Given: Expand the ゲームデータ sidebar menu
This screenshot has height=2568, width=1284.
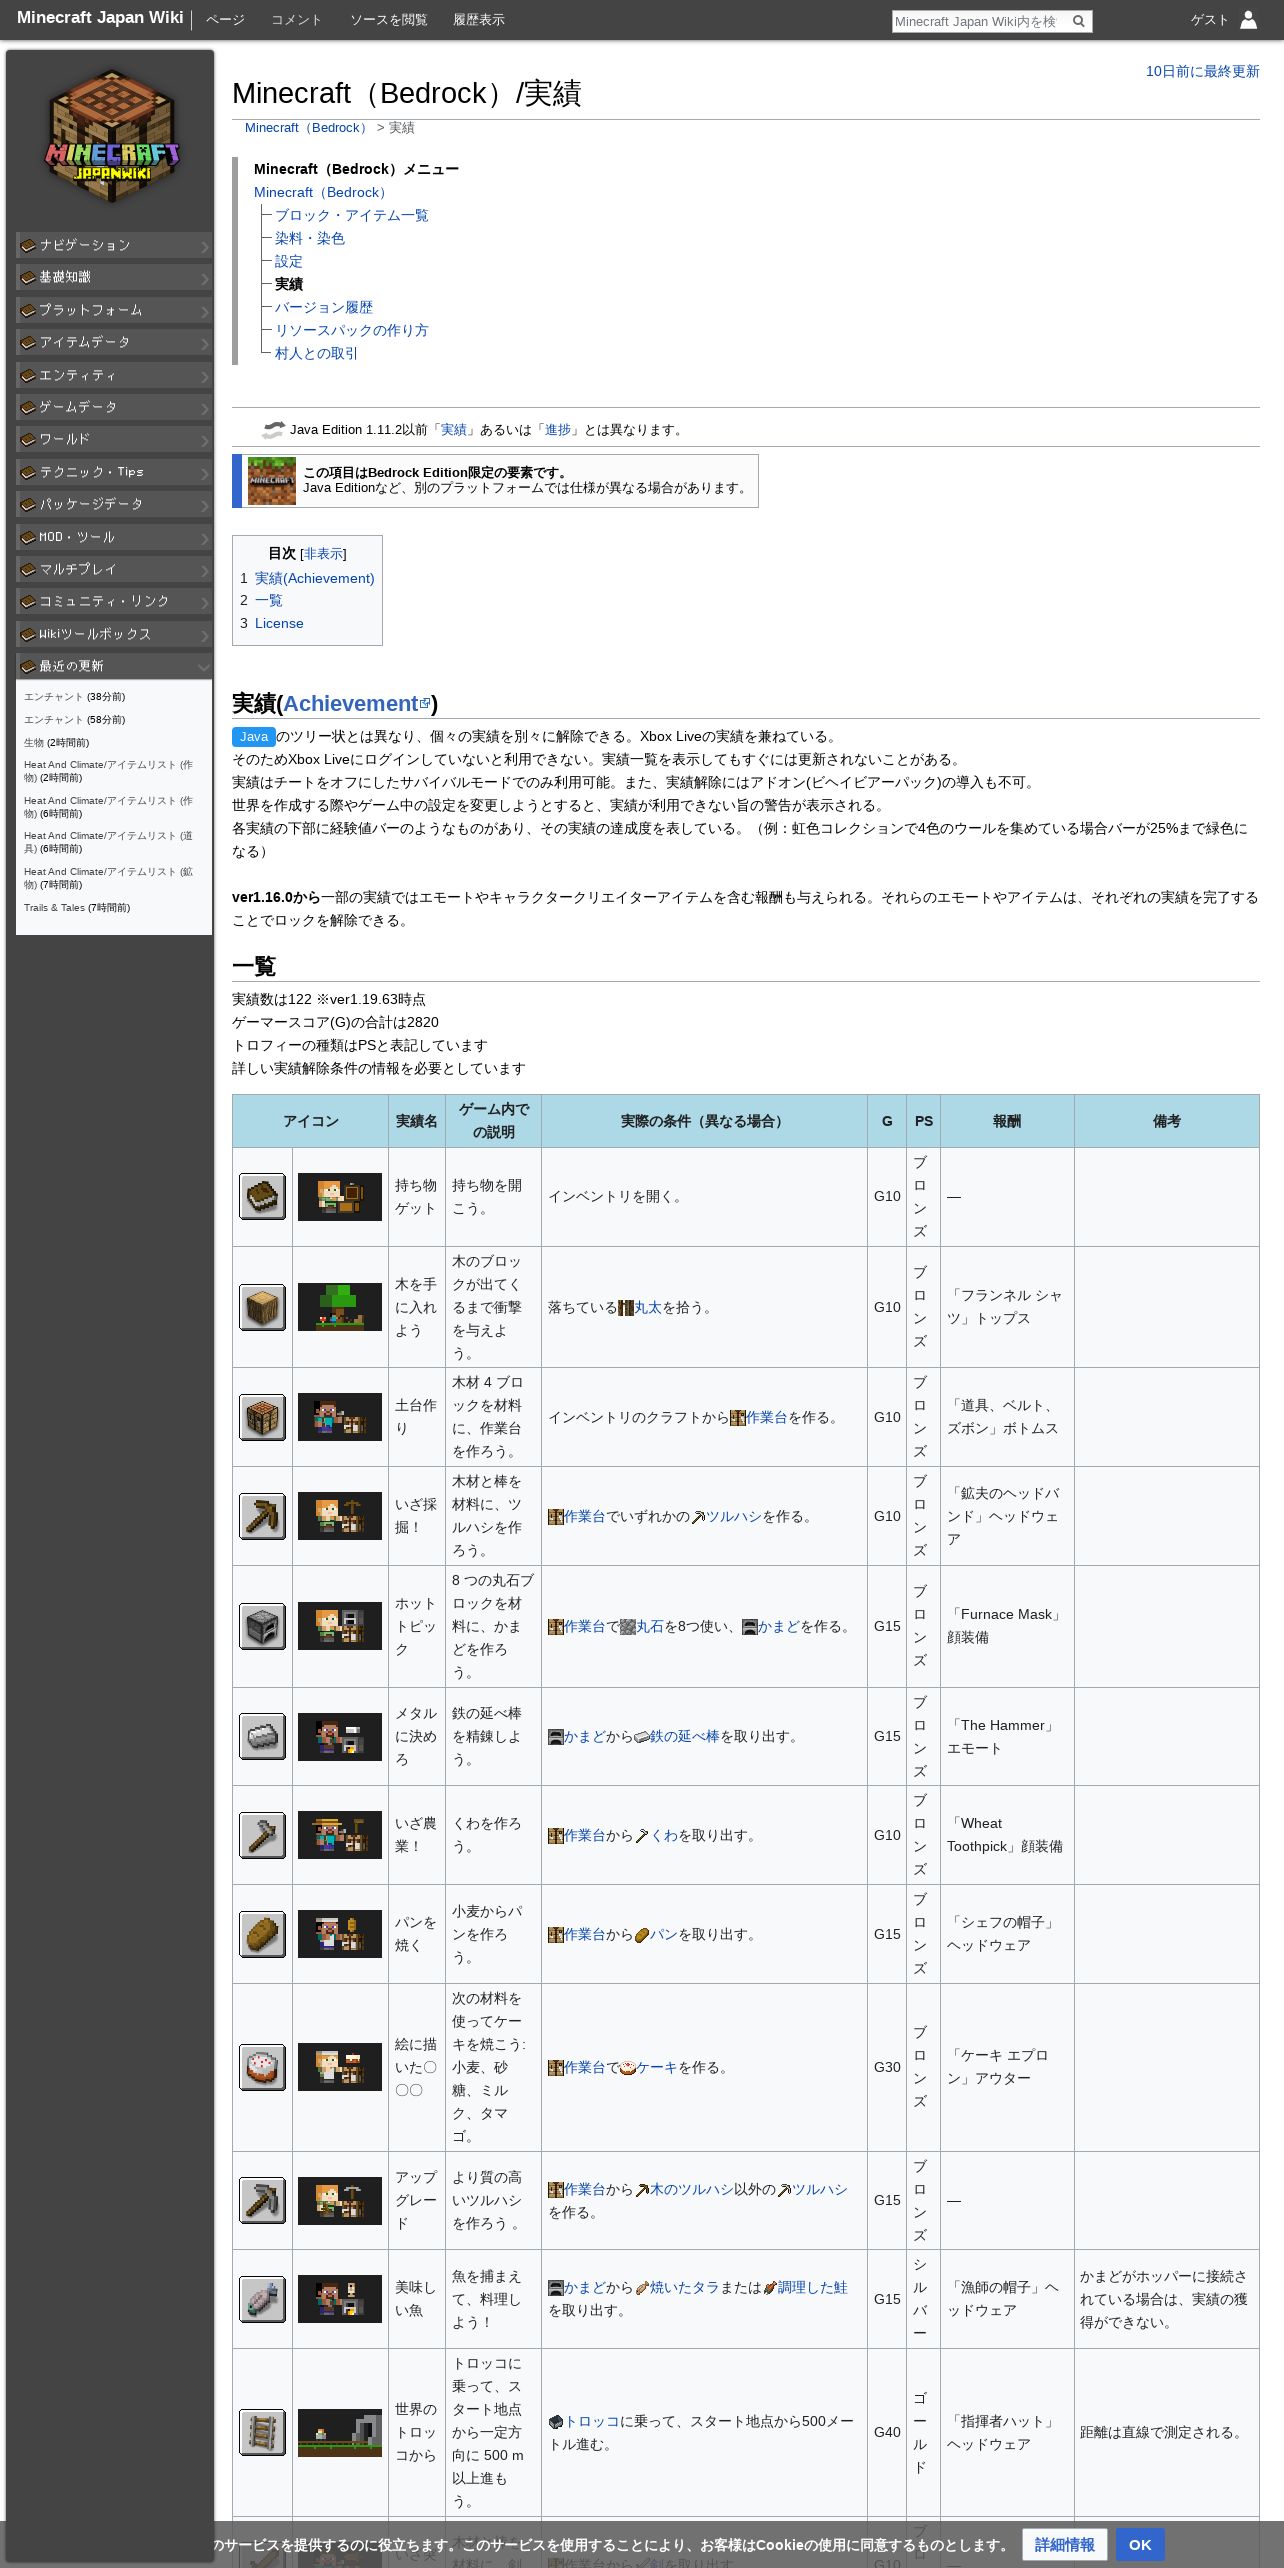Looking at the screenshot, I should 114,407.
